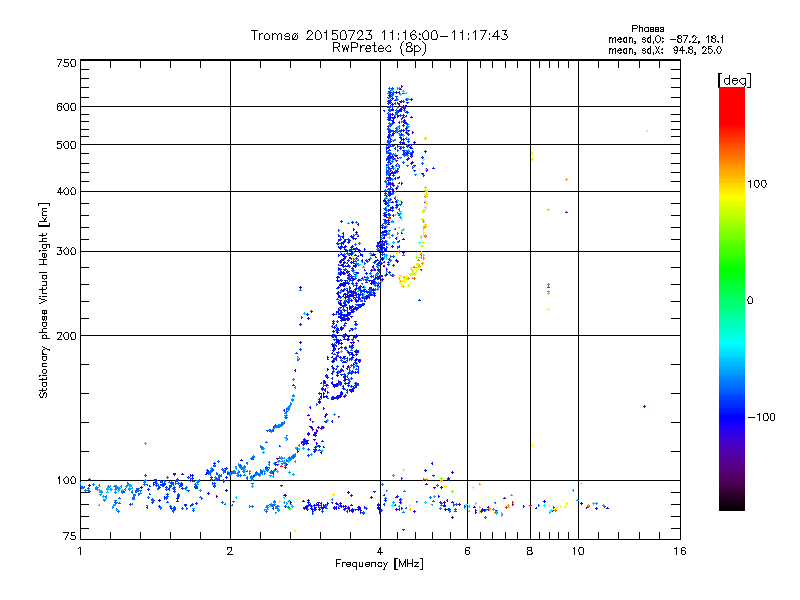Click the x-axis tick label '4'

380,551
